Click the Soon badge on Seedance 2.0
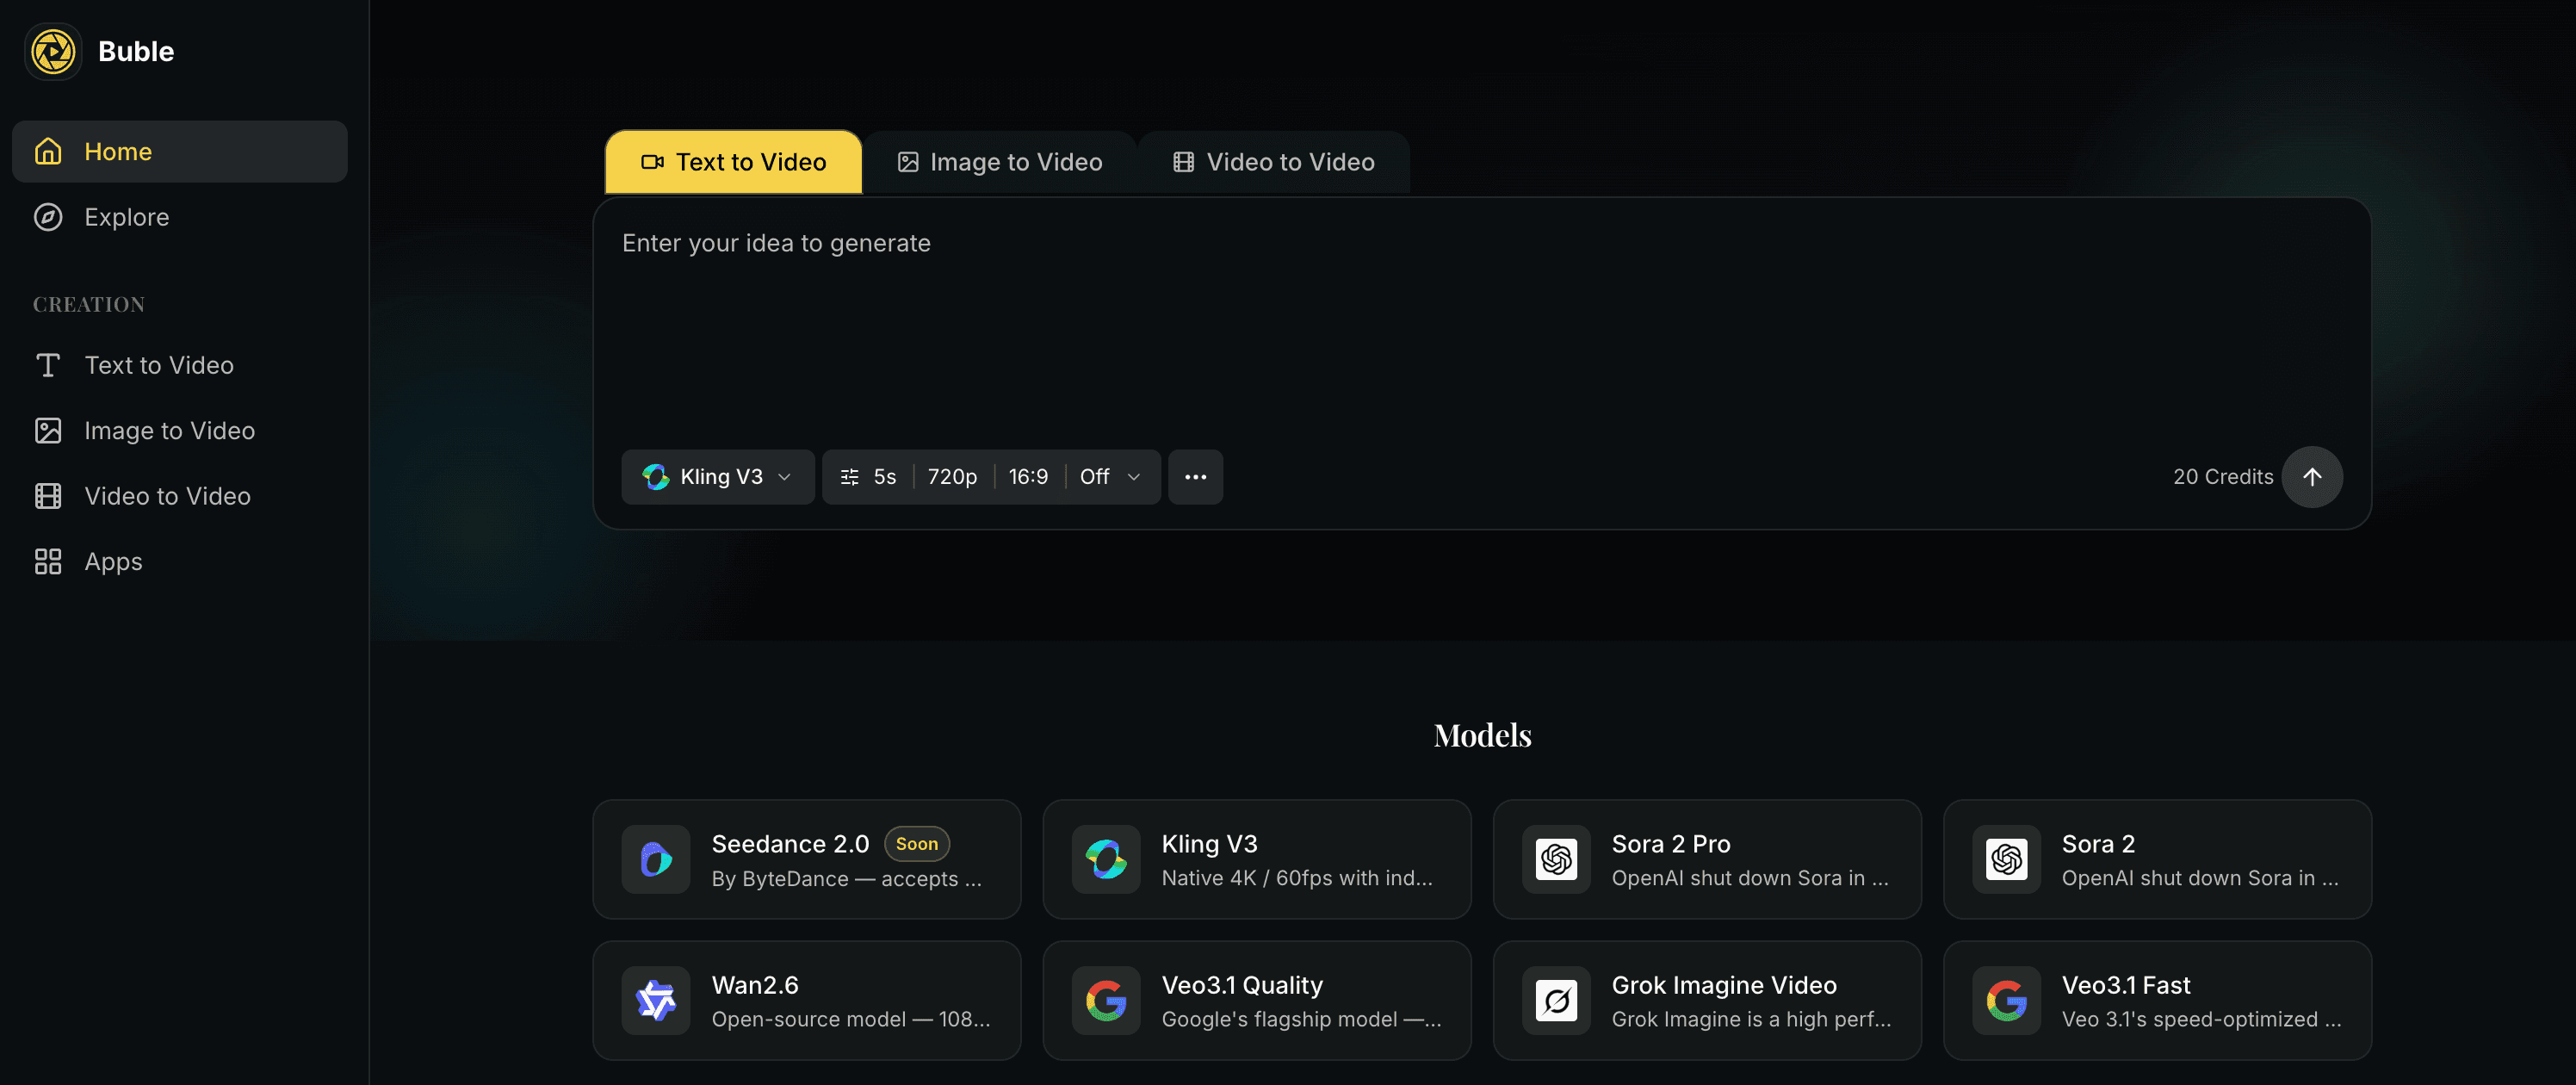 916,844
